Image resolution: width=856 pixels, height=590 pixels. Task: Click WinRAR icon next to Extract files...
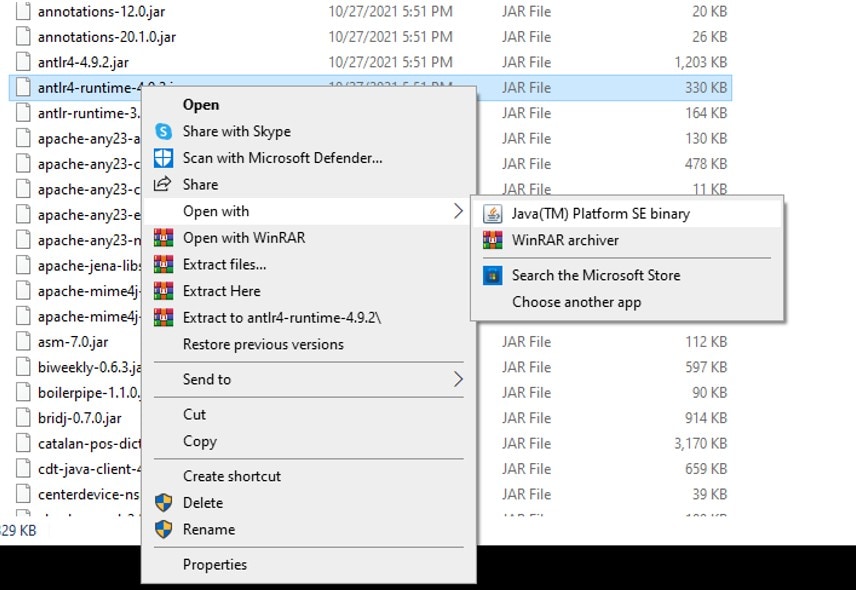coord(163,265)
